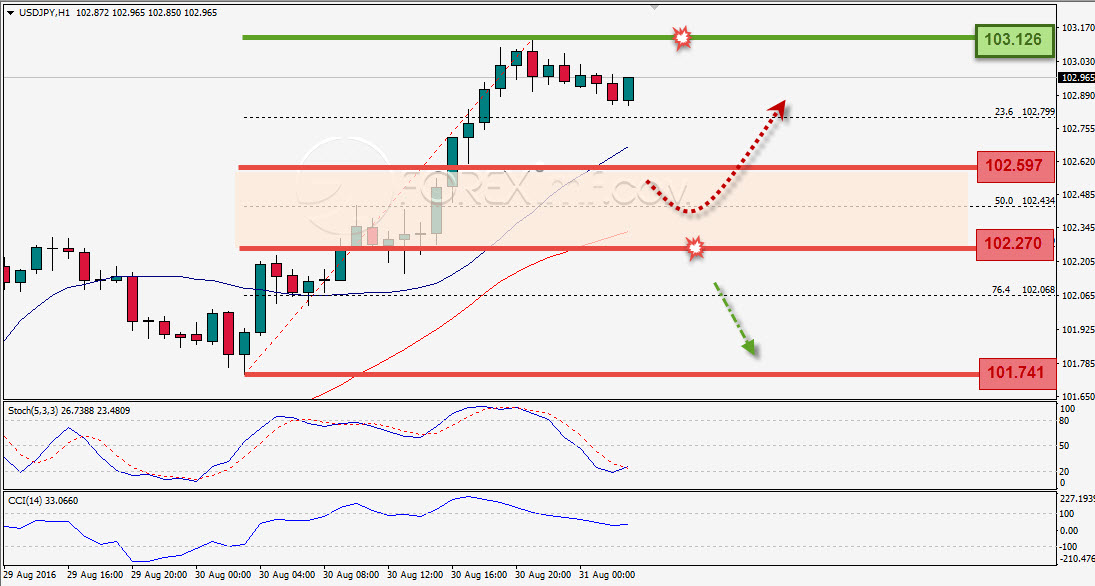Select the black current price tag 102.965
The image size is (1095, 586).
[1077, 78]
